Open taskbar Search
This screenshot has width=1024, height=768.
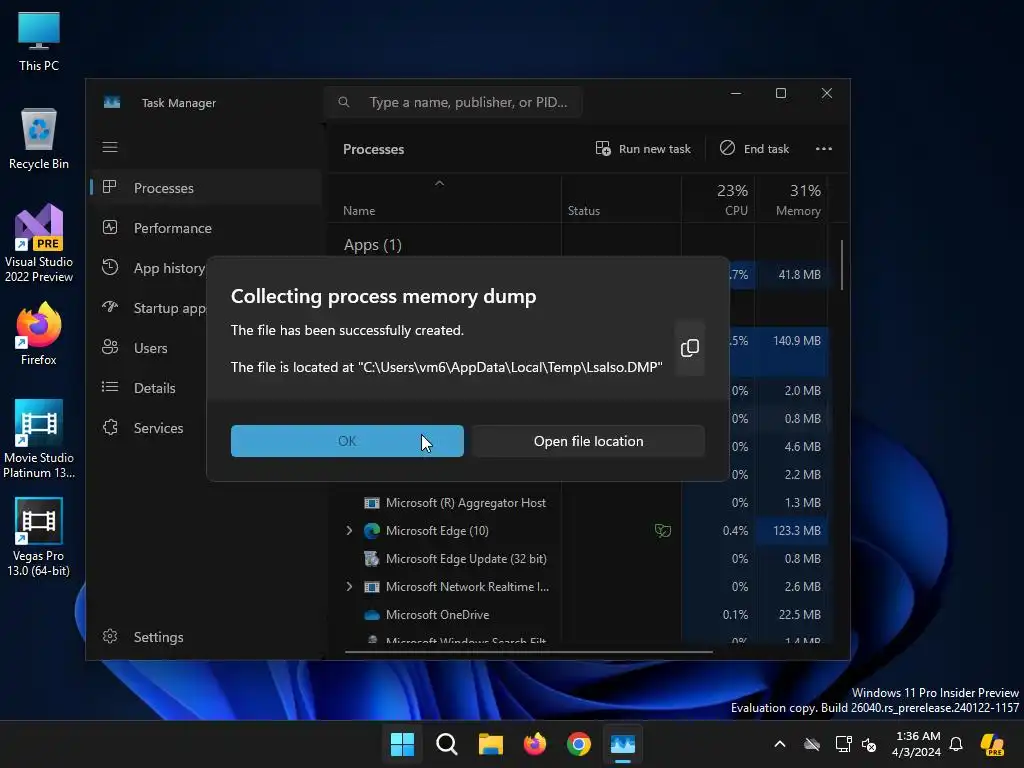[447, 744]
